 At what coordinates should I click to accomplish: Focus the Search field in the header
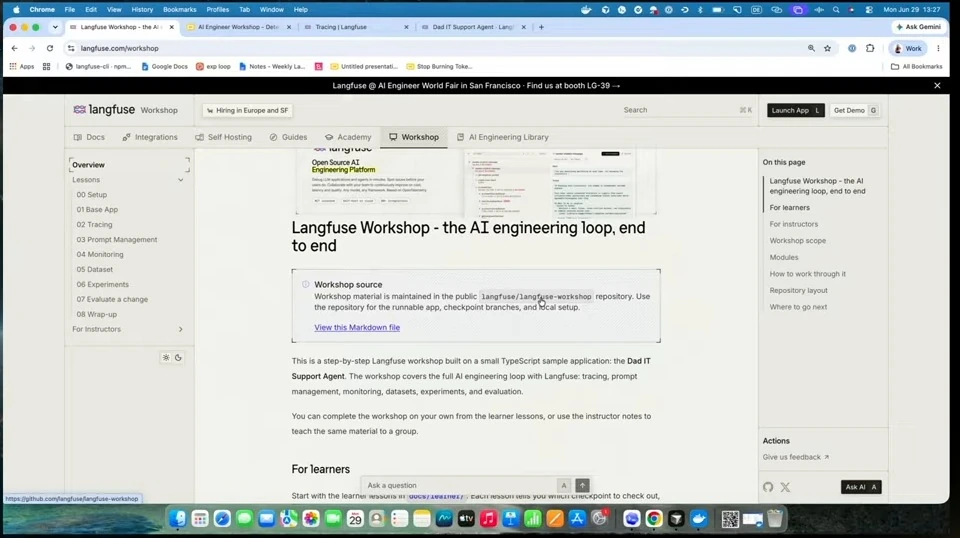tap(687, 110)
